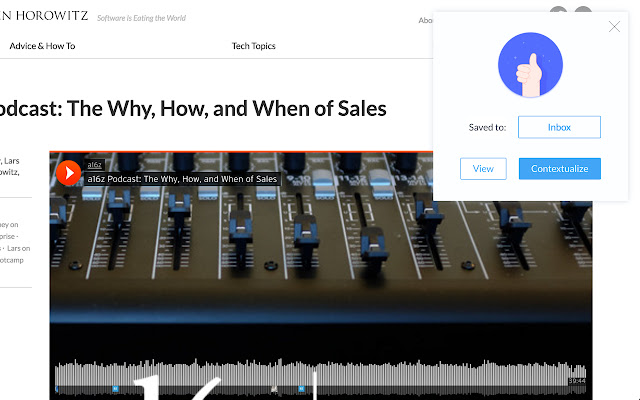640x400 pixels.
Task: Click the last blue comment marker on waveform
Action: click(x=301, y=389)
